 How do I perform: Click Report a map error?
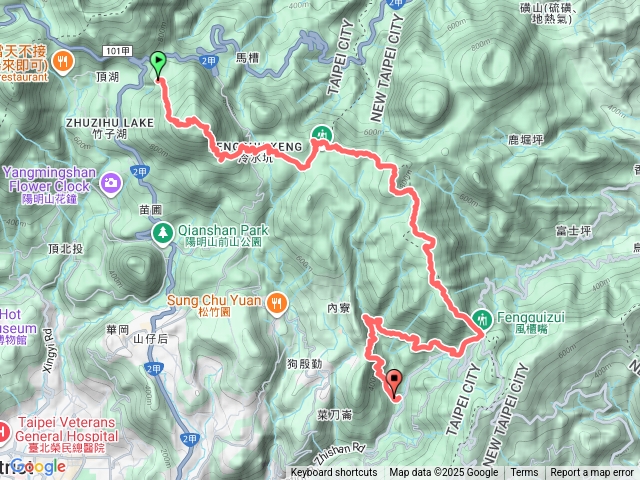pos(592,473)
